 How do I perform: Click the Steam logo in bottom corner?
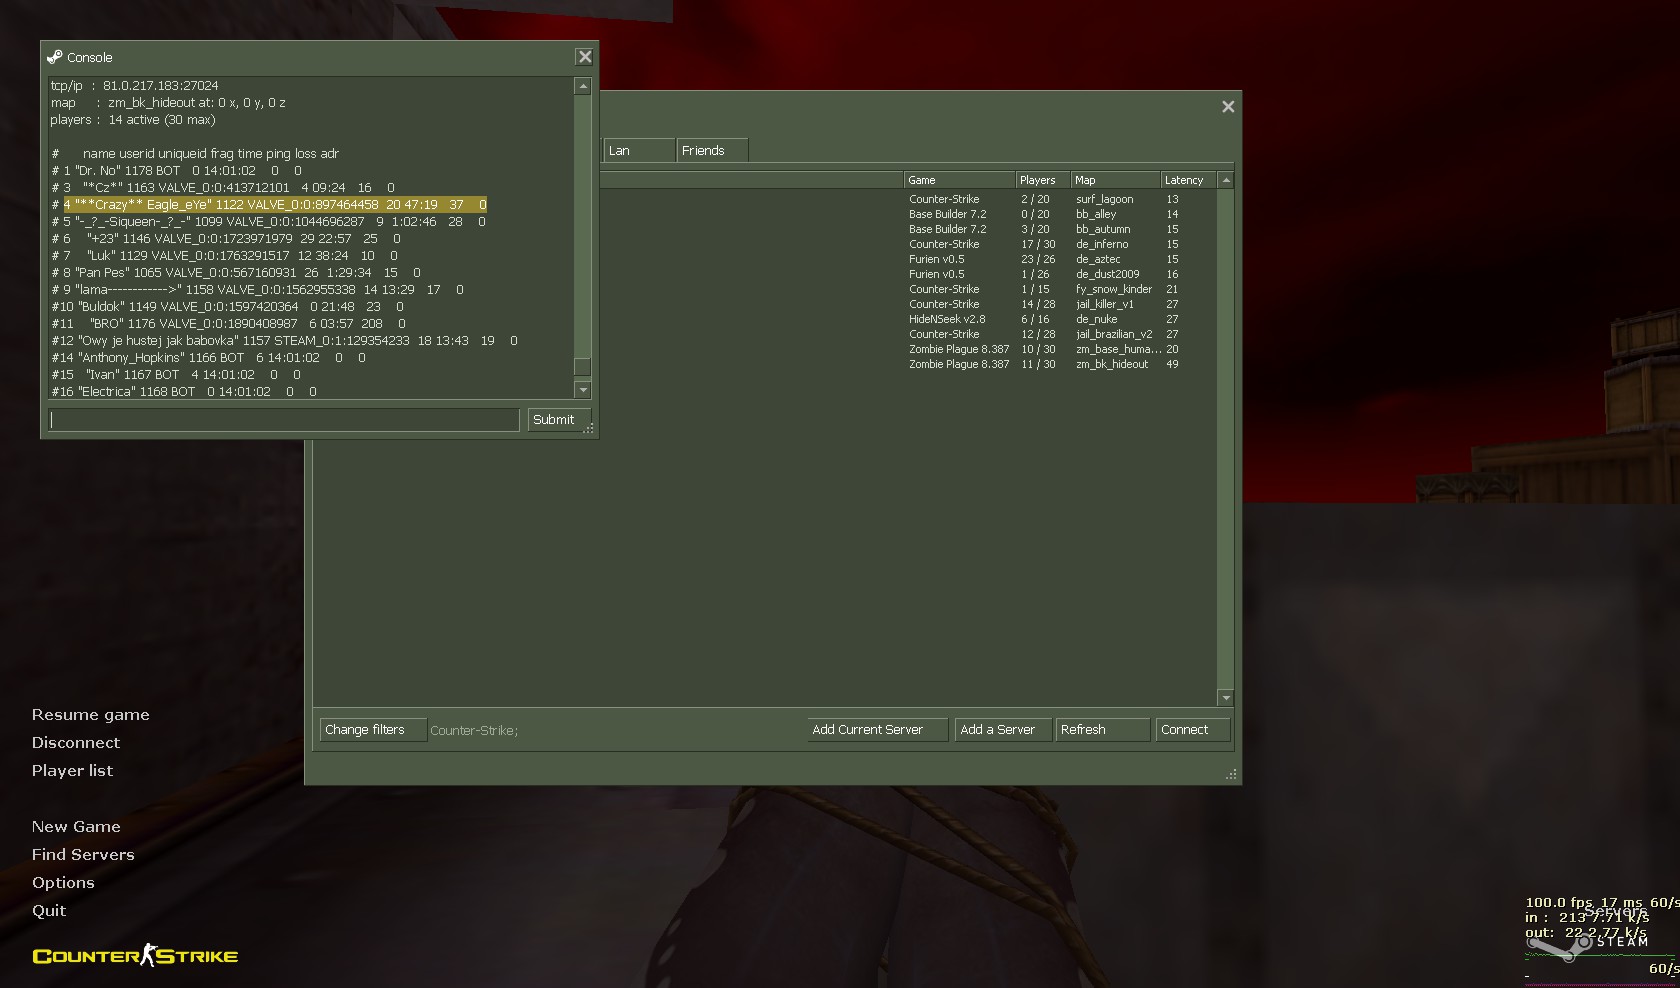(x=1588, y=946)
